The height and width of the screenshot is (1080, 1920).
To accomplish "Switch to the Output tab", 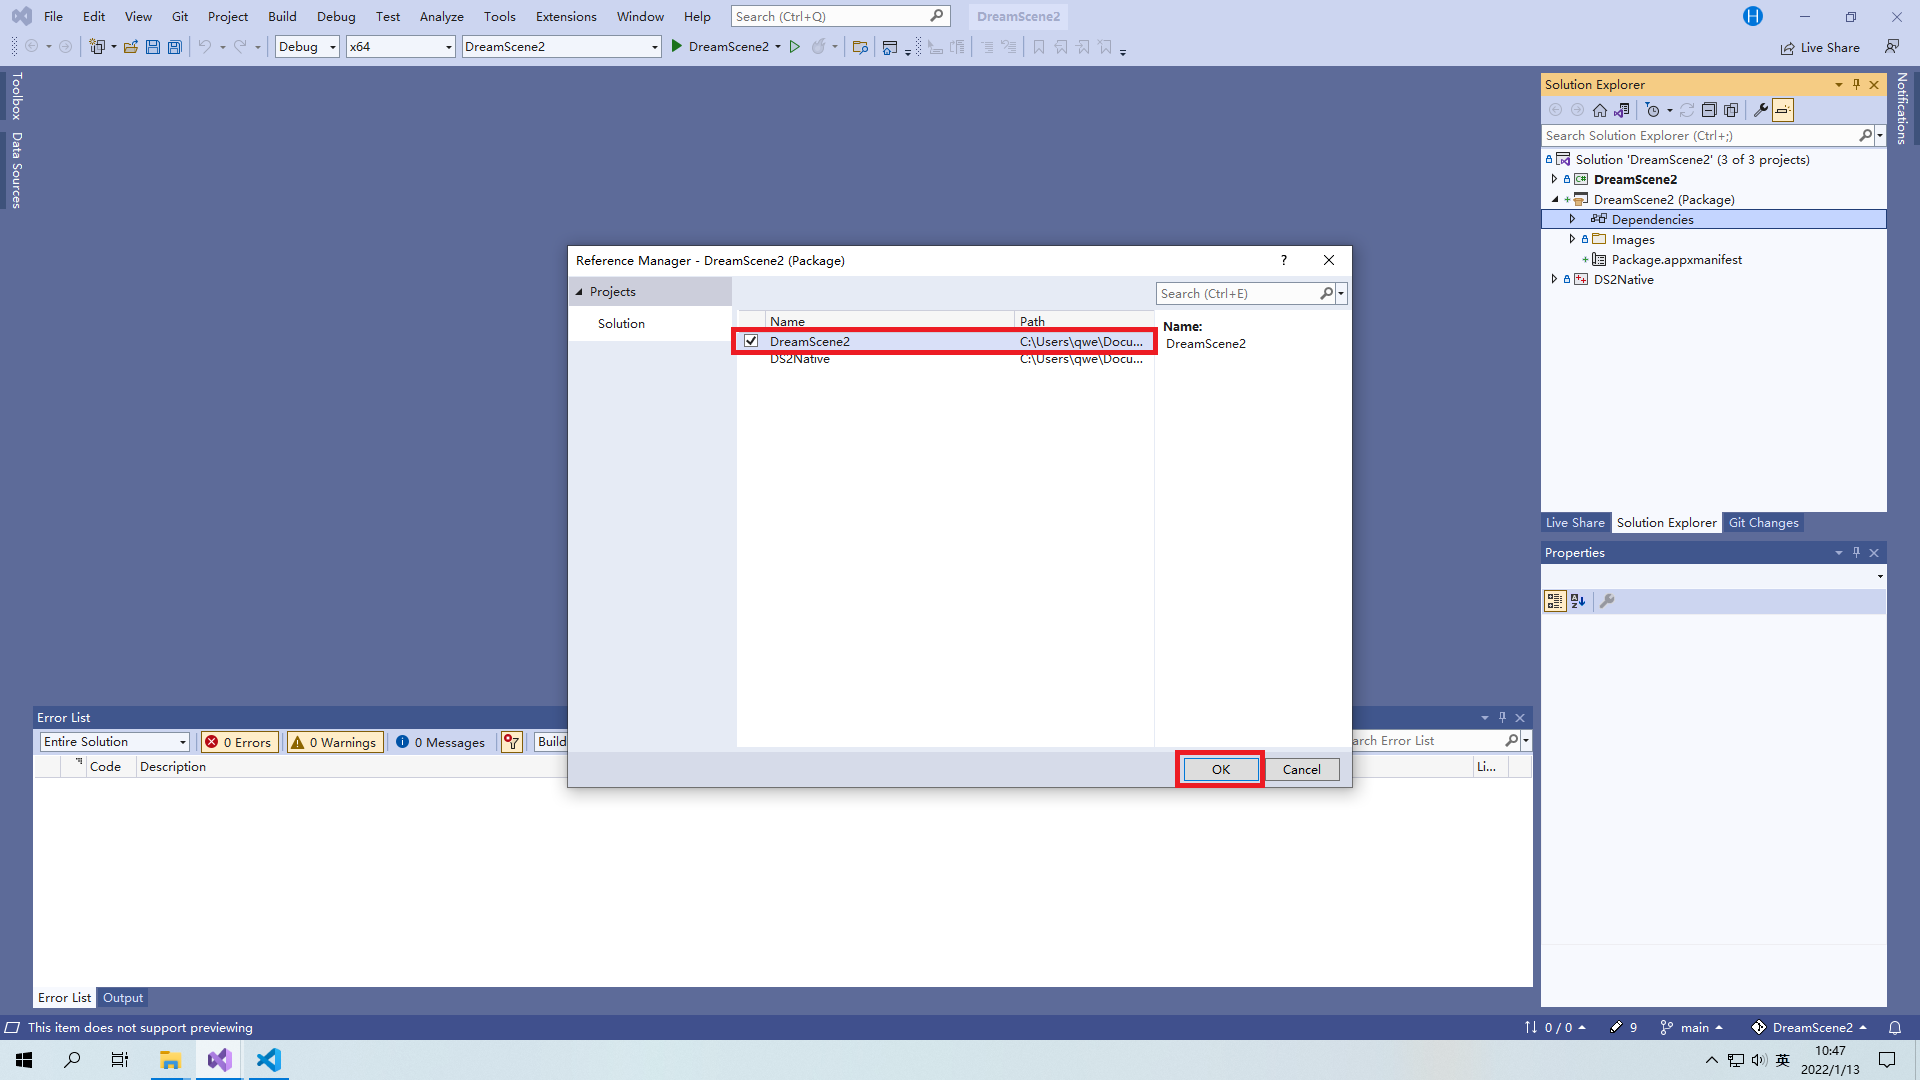I will pyautogui.click(x=123, y=998).
